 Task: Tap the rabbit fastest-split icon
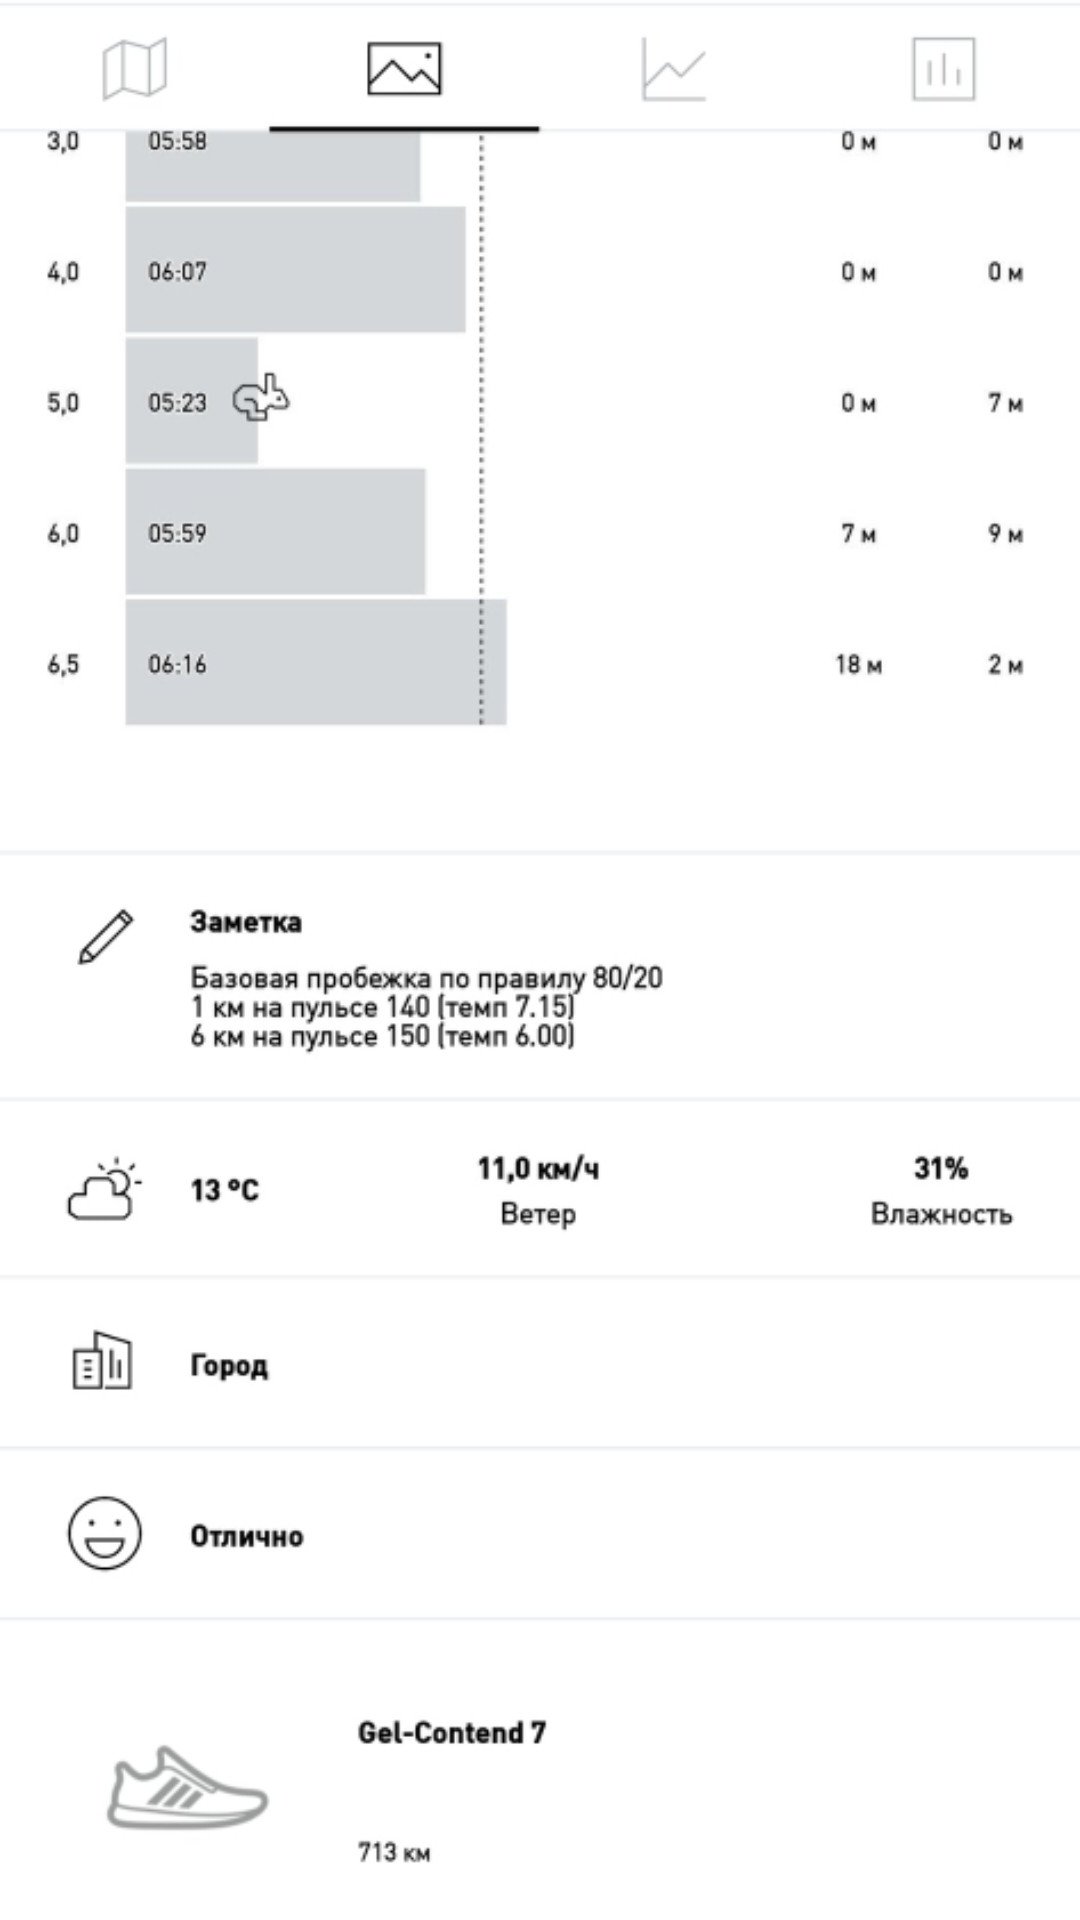tap(262, 397)
